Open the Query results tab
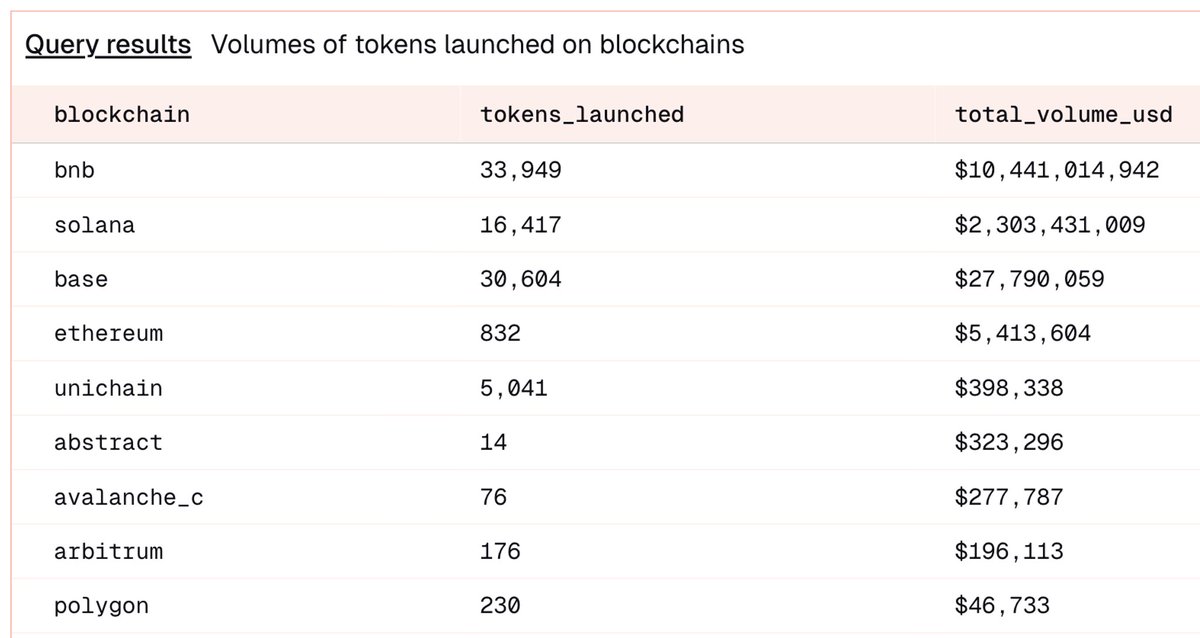 (x=108, y=45)
